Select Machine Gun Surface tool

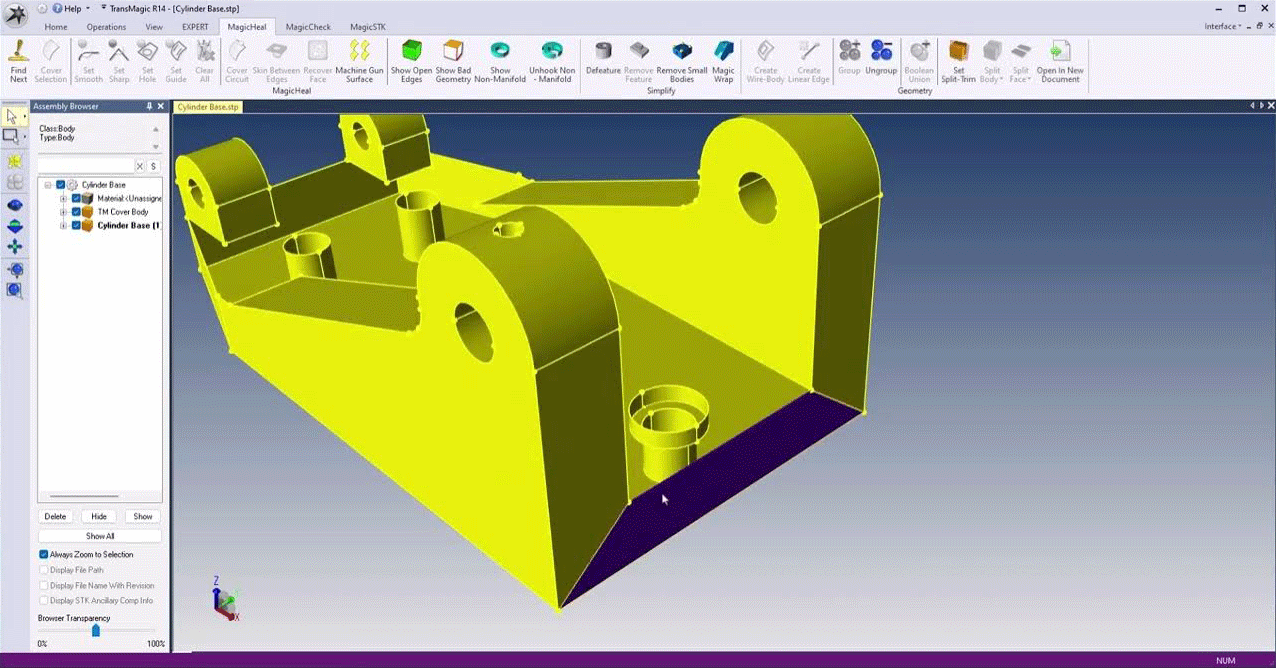pyautogui.click(x=359, y=60)
